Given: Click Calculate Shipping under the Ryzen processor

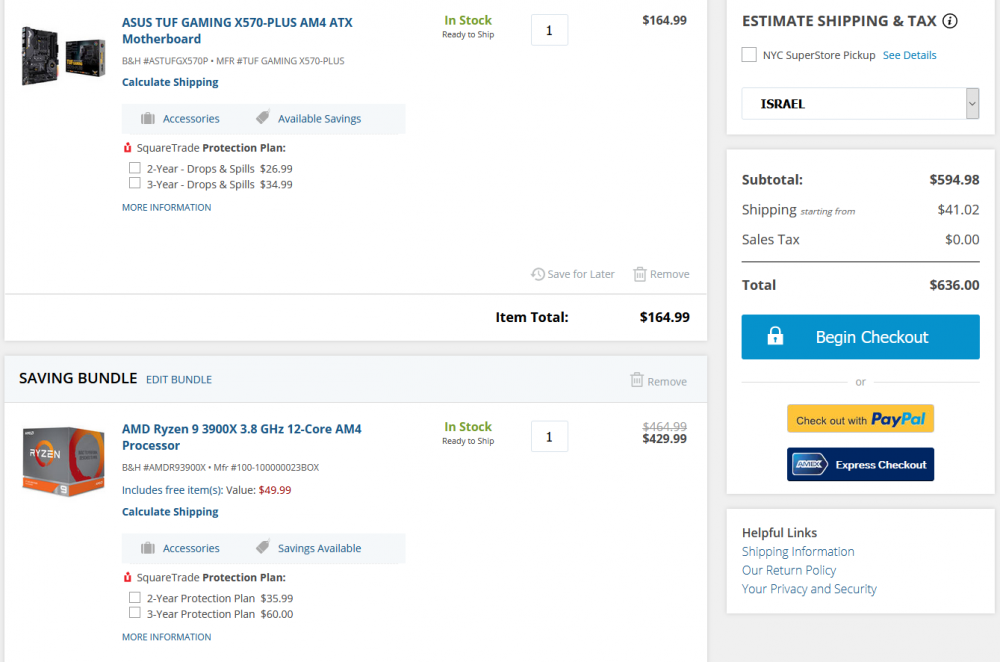Looking at the screenshot, I should point(170,511).
